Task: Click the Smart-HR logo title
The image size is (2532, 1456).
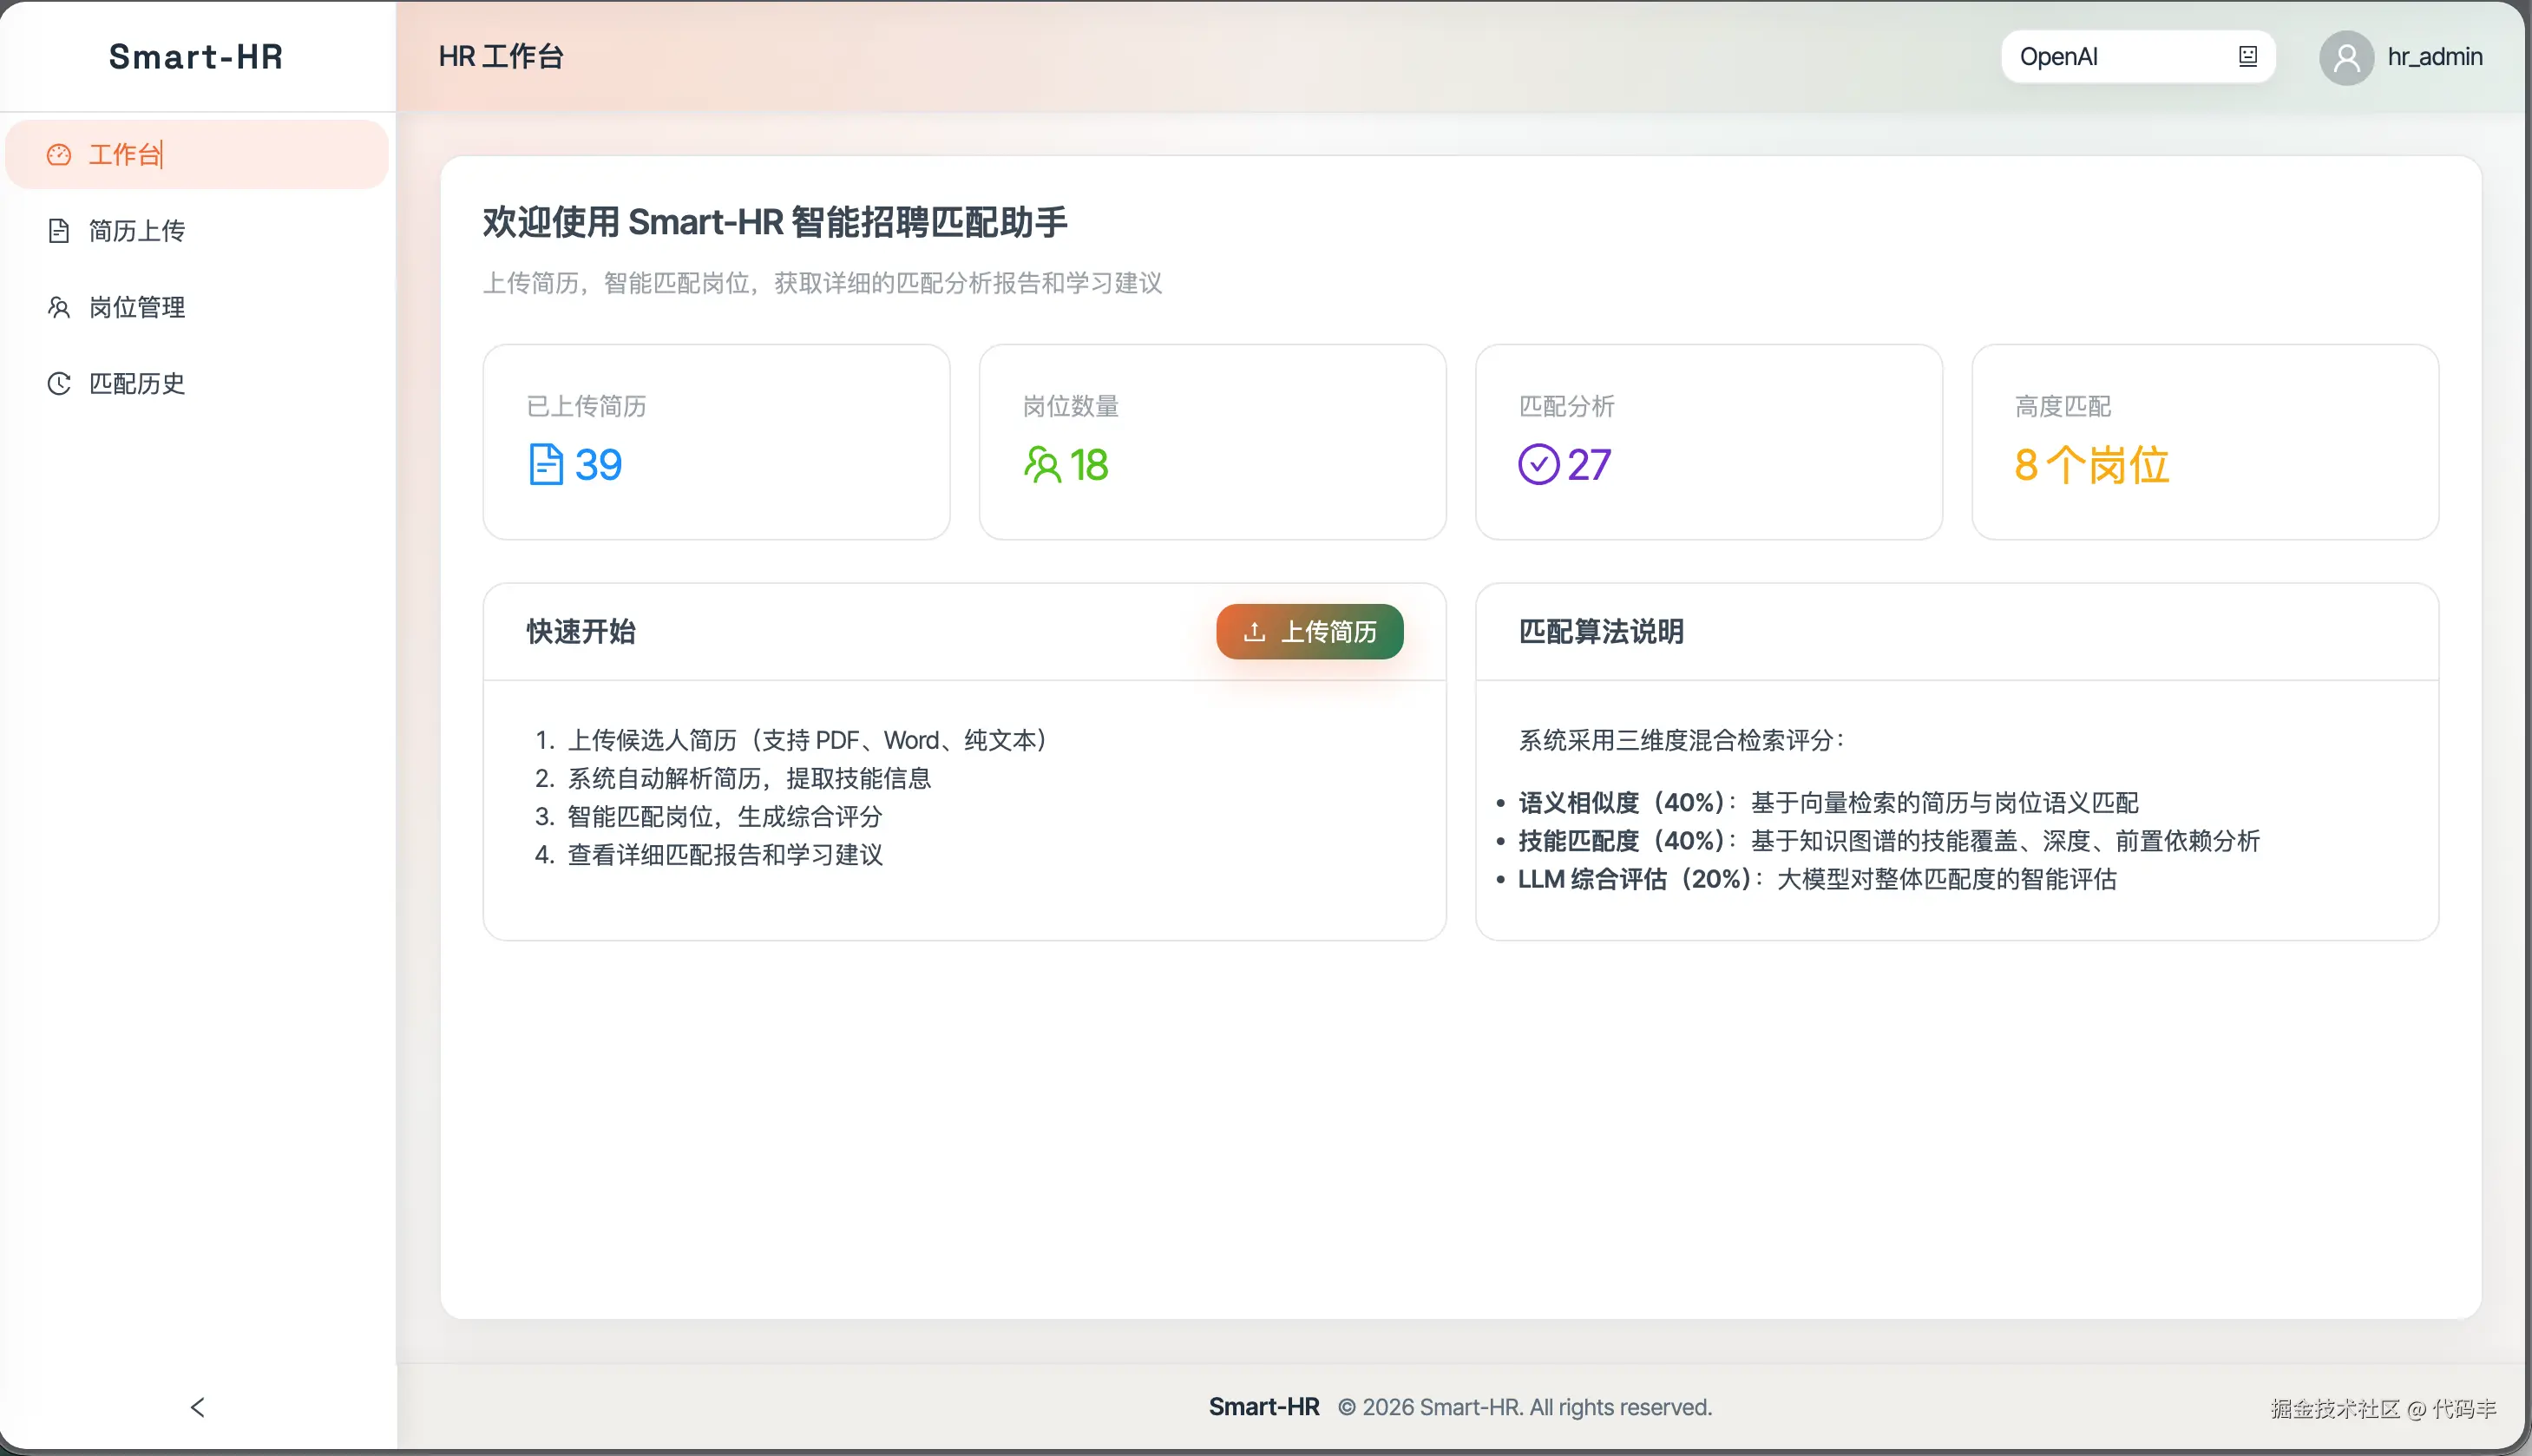Action: (196, 57)
